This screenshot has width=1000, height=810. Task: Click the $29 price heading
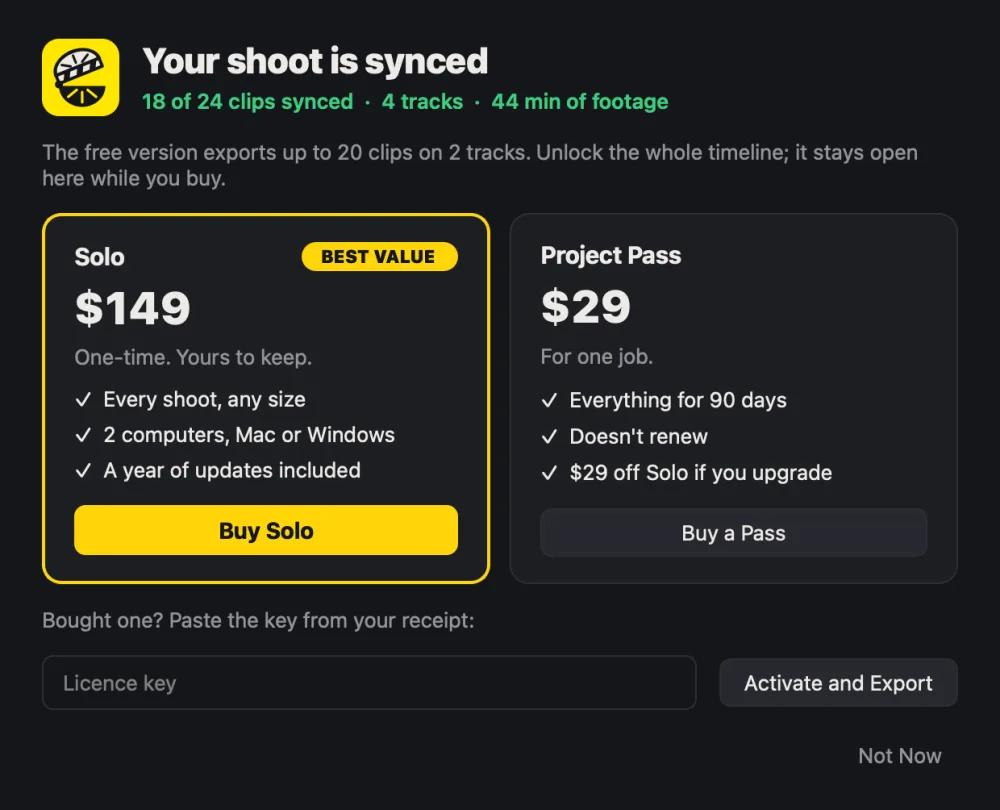pos(585,306)
